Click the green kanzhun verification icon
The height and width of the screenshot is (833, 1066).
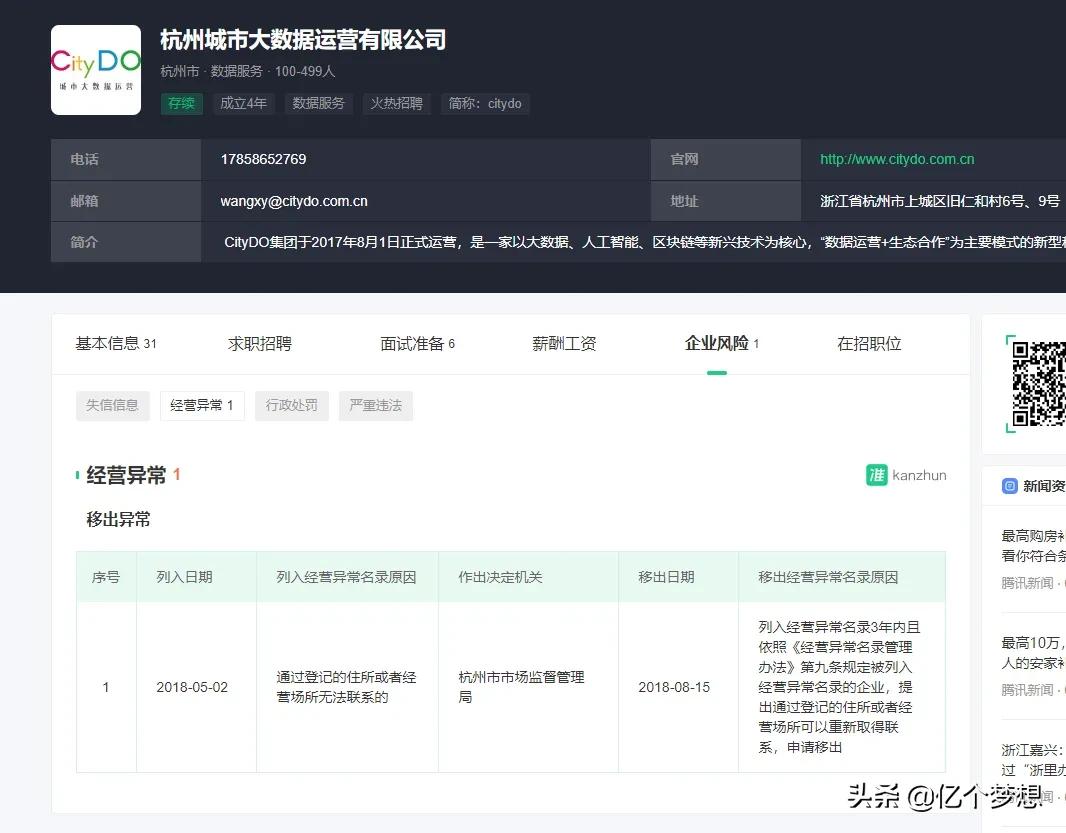point(877,475)
